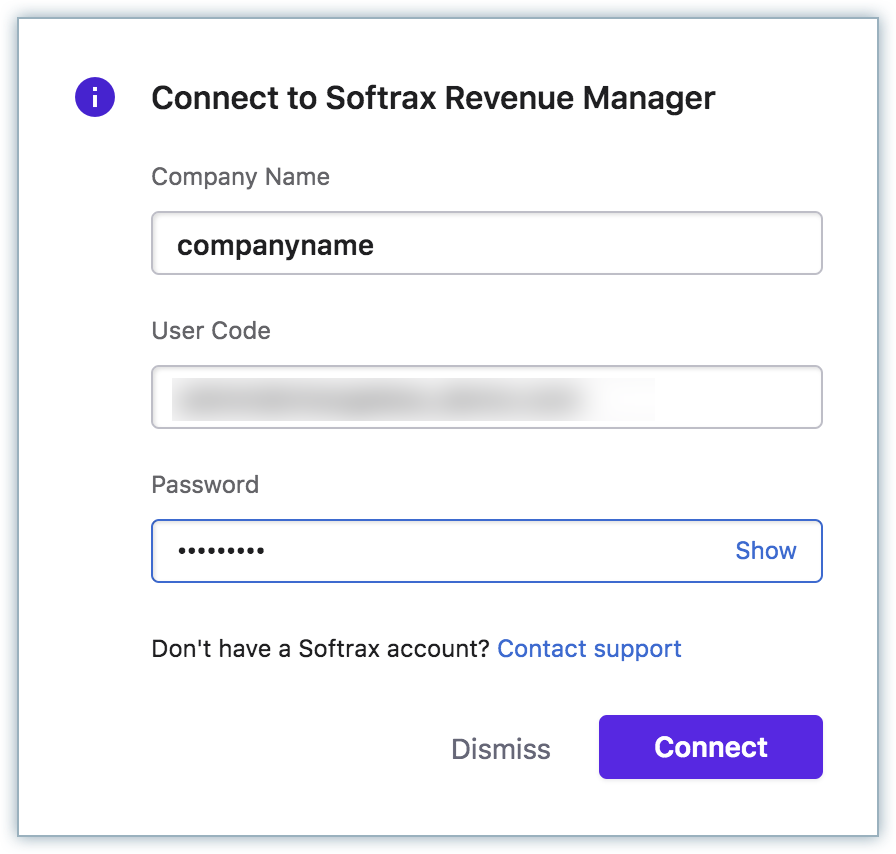Click the dialog title 'Connect to Softrax Revenue Manager'
Image resolution: width=896 pixels, height=854 pixels.
433,98
